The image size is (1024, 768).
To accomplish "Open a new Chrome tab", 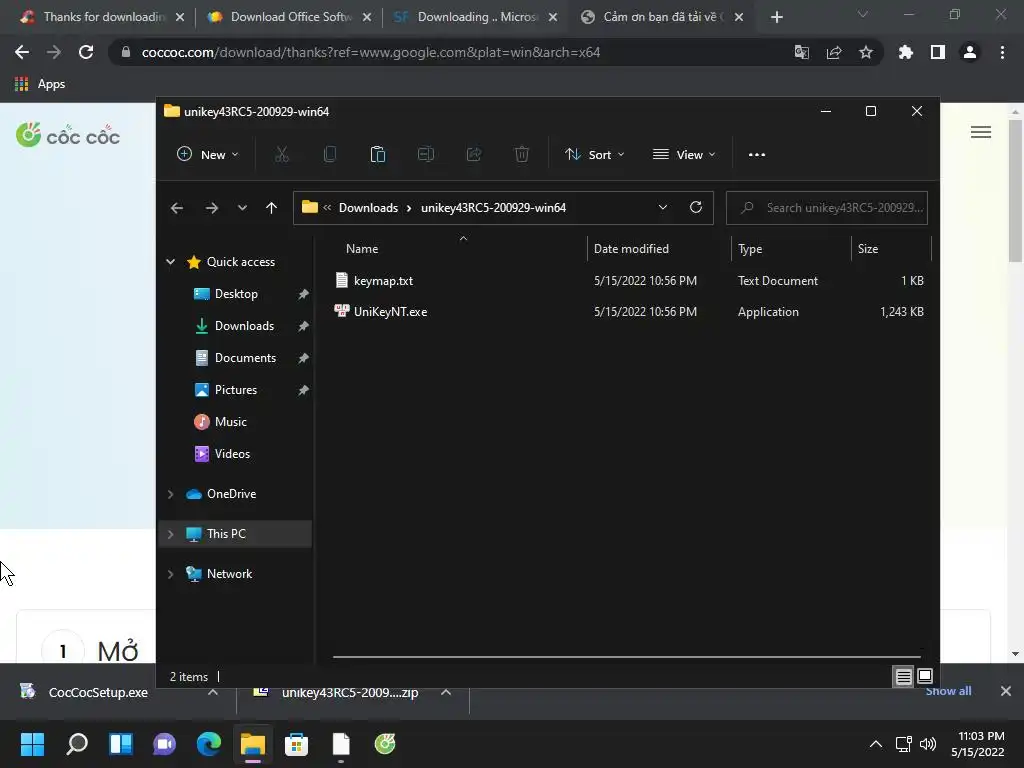I will point(776,17).
